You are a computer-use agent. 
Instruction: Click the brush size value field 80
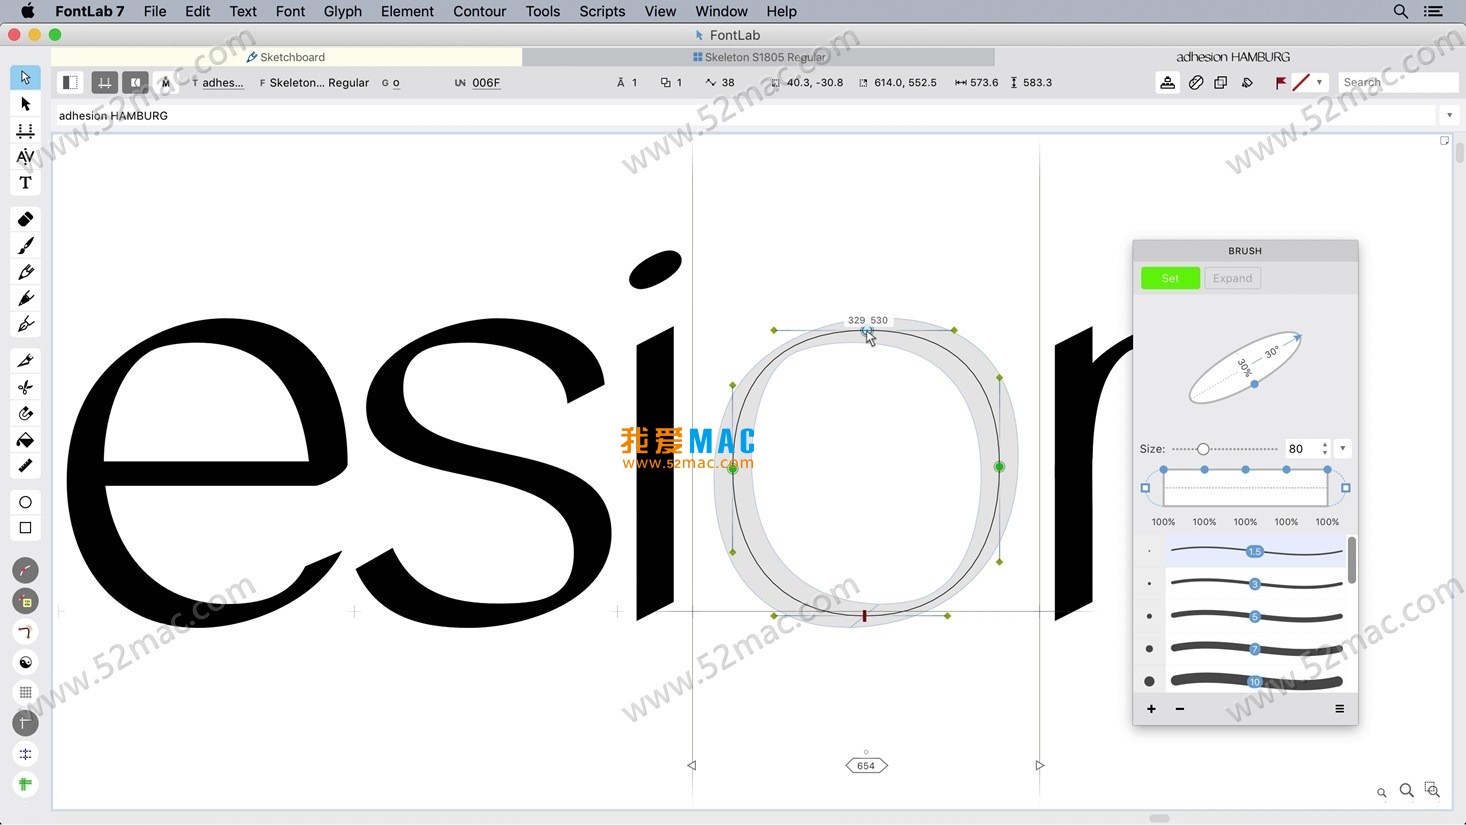pyautogui.click(x=1301, y=449)
